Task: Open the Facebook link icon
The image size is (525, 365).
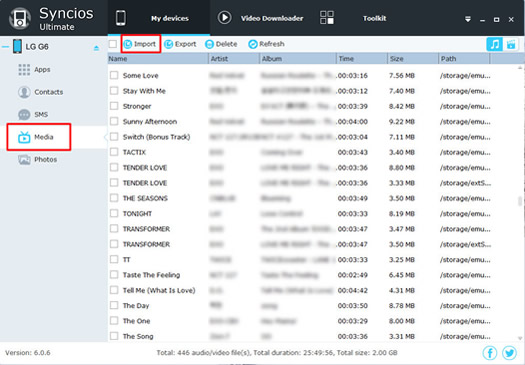Action: pos(490,353)
